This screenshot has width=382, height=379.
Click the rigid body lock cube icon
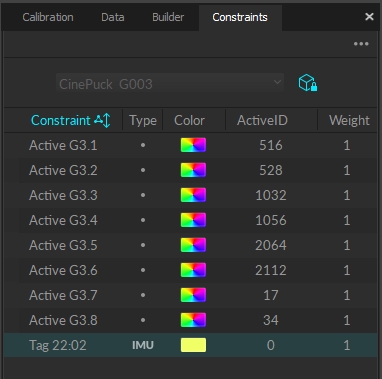click(308, 83)
